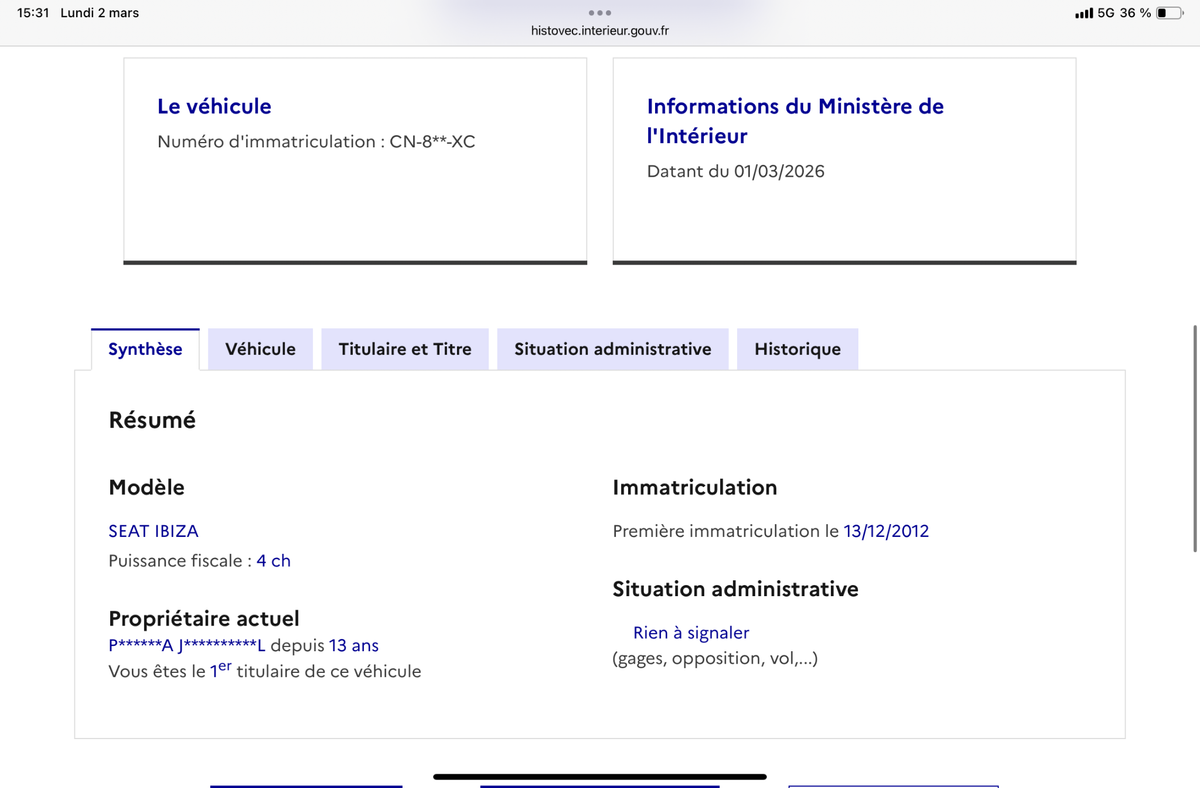1200x788 pixels.
Task: Click the 13/12/2012 registration date
Action: click(x=886, y=531)
